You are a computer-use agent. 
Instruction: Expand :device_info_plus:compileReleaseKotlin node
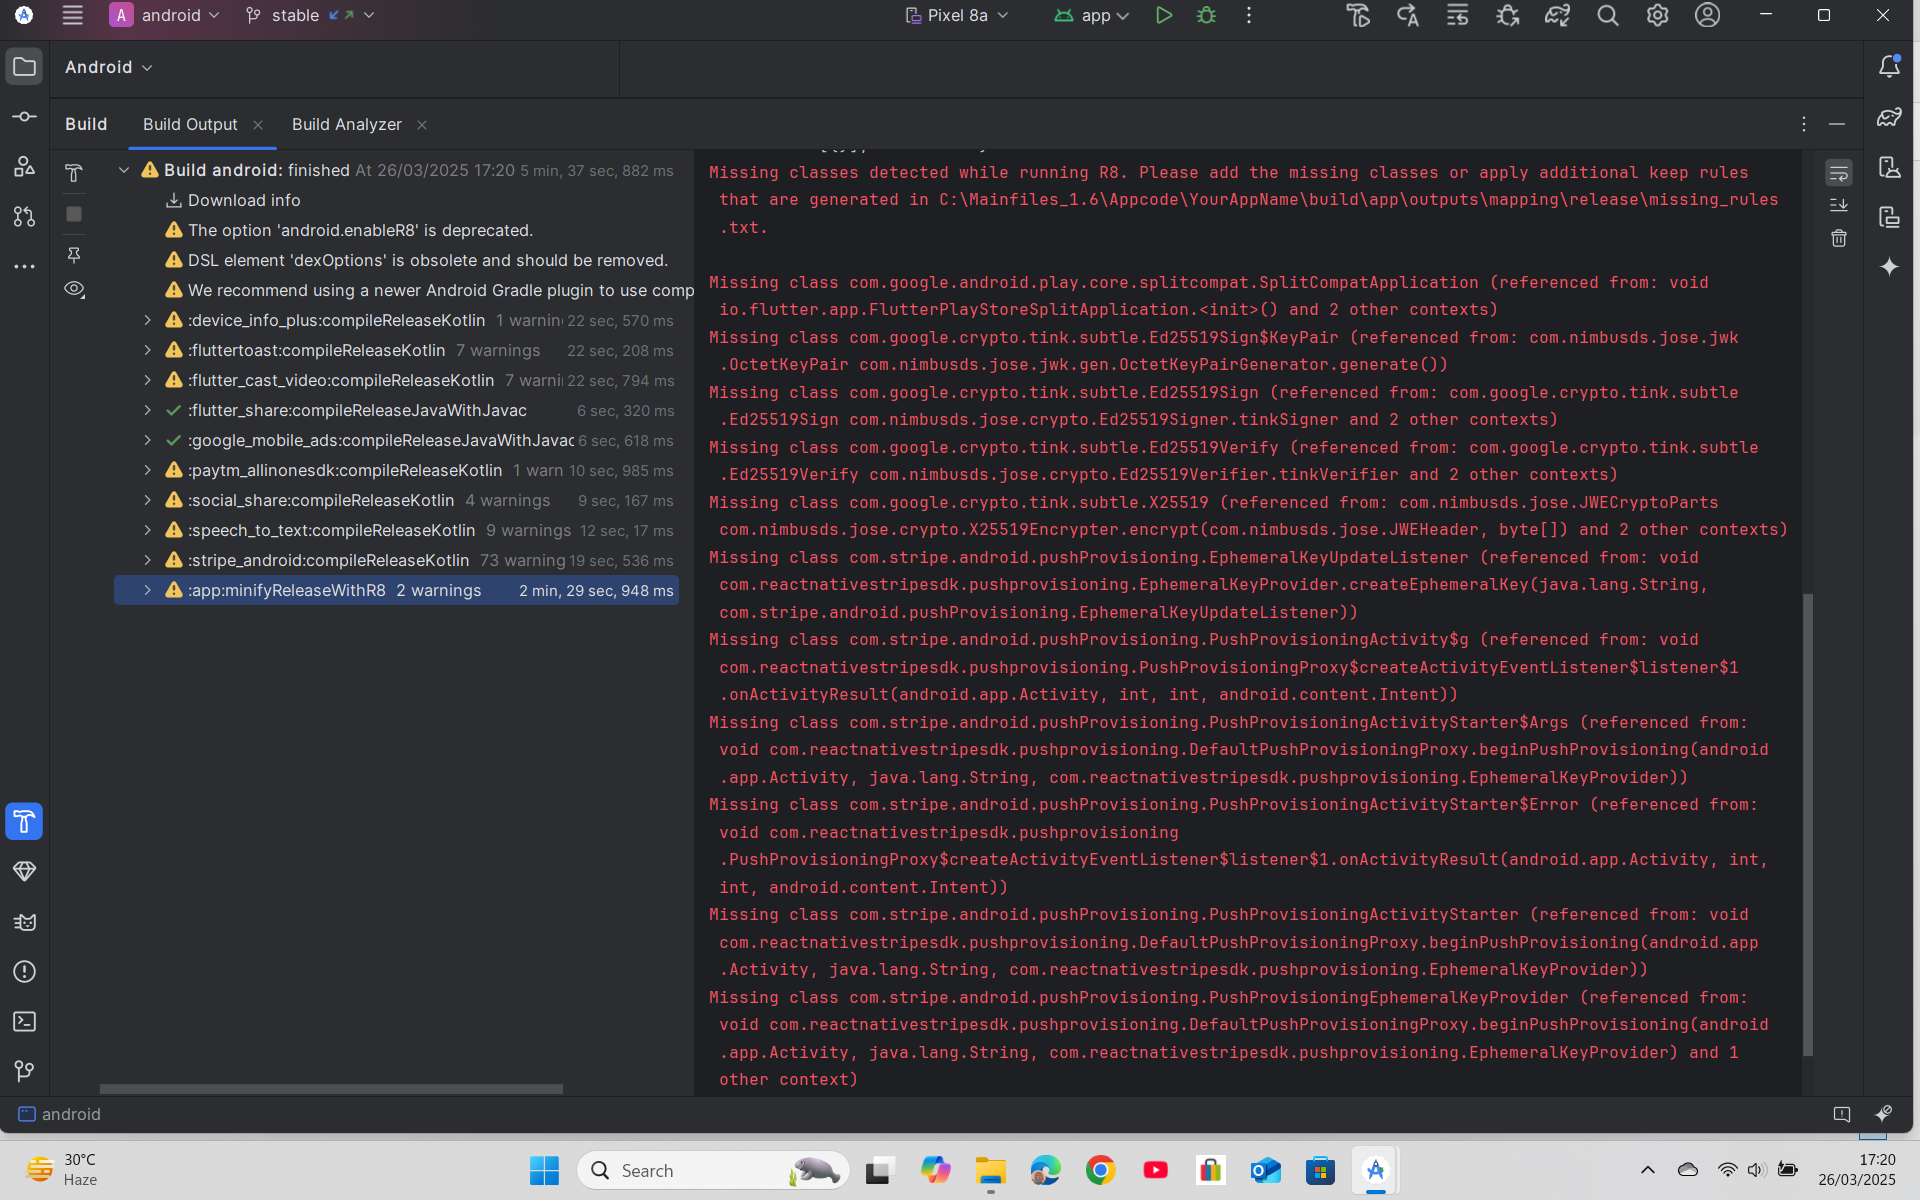pyautogui.click(x=148, y=320)
